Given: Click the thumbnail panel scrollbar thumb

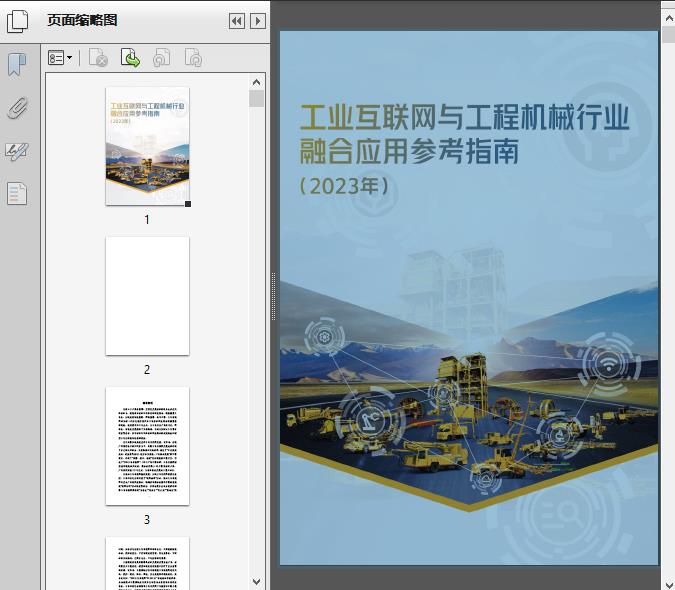Looking at the screenshot, I should click(x=257, y=99).
